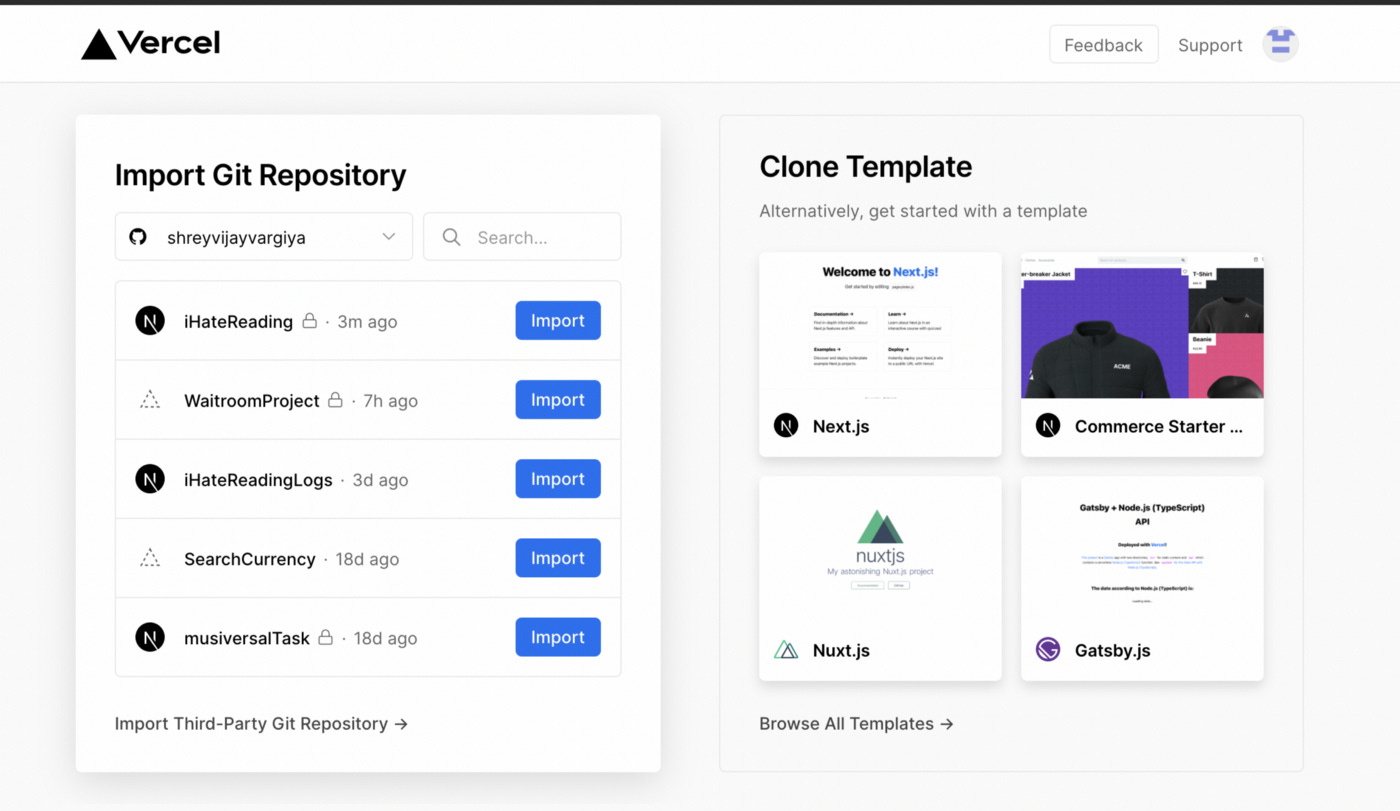Image resolution: width=1400 pixels, height=811 pixels.
Task: Select the Next.js template preview thumbnail
Action: pos(880,325)
